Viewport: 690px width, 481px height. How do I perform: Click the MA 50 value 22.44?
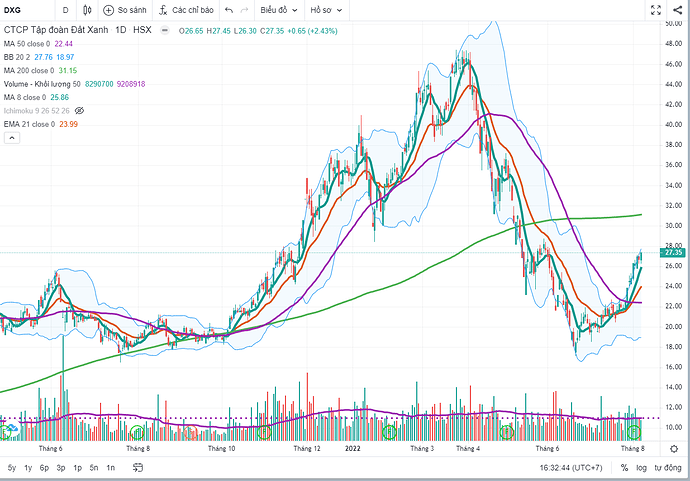click(63, 44)
